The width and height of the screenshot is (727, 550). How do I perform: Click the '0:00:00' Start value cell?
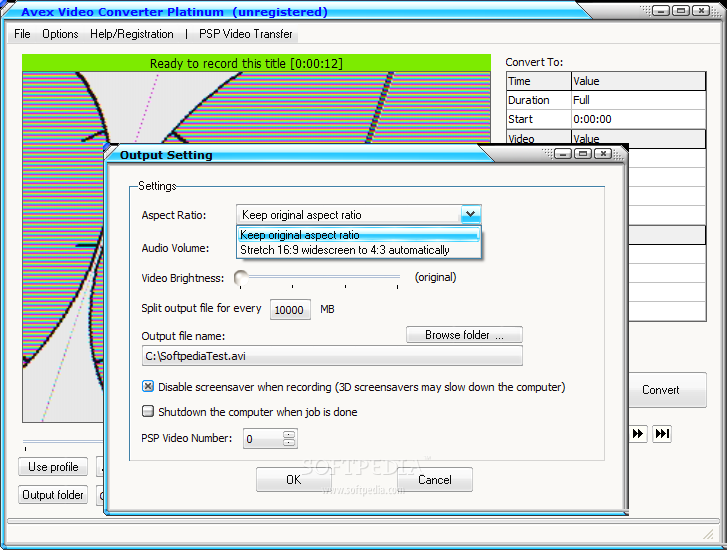tap(638, 119)
